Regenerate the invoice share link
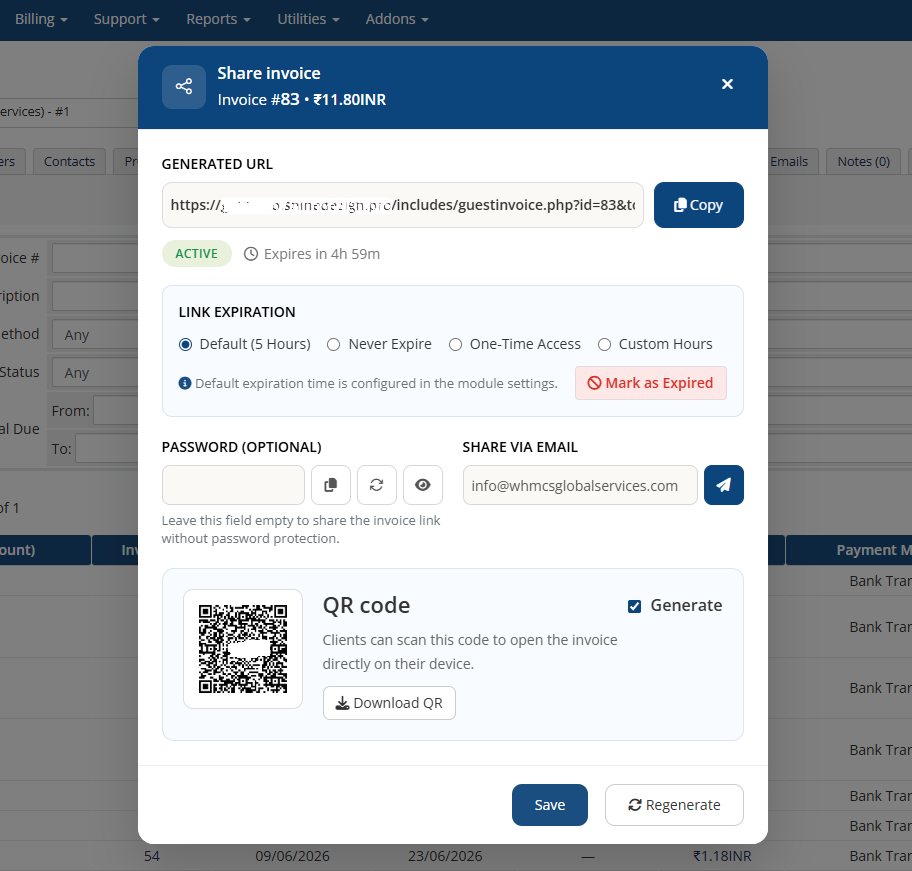The height and width of the screenshot is (871, 912). (x=674, y=805)
